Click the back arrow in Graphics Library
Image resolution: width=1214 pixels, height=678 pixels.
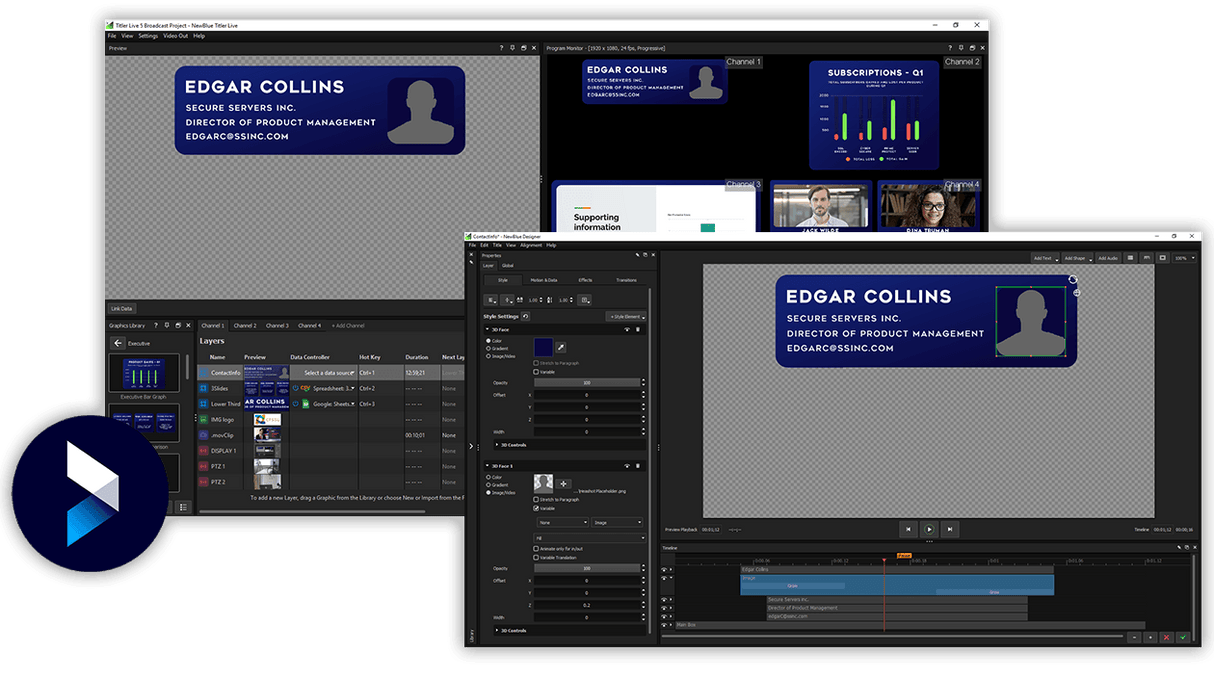click(x=118, y=343)
